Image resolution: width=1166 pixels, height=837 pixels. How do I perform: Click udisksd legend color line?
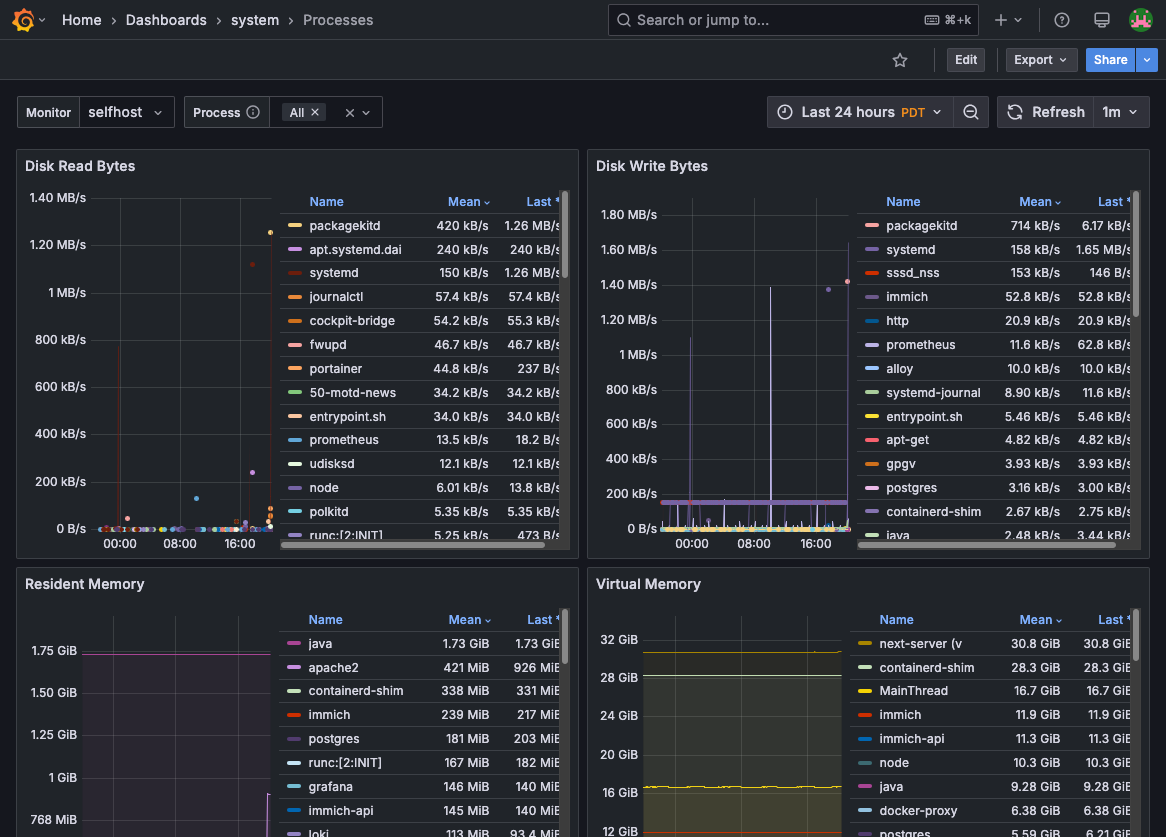(x=295, y=464)
